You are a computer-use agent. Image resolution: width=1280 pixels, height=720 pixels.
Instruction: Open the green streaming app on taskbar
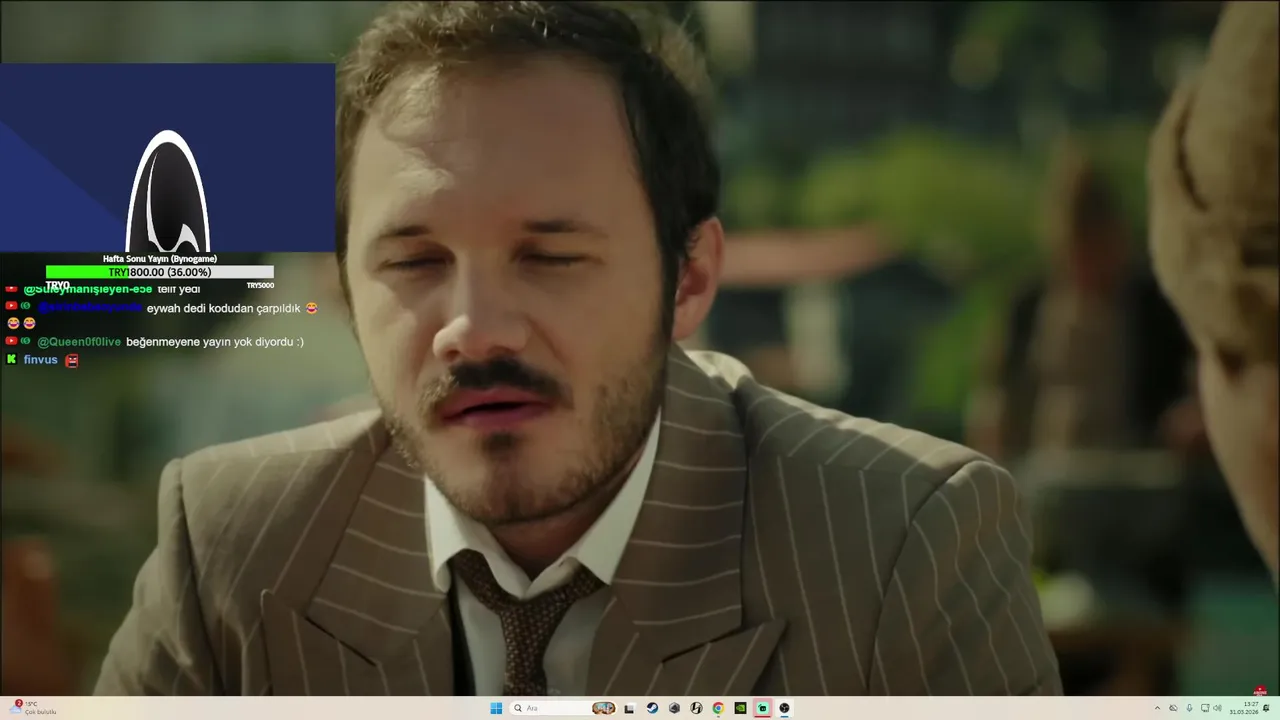point(762,708)
